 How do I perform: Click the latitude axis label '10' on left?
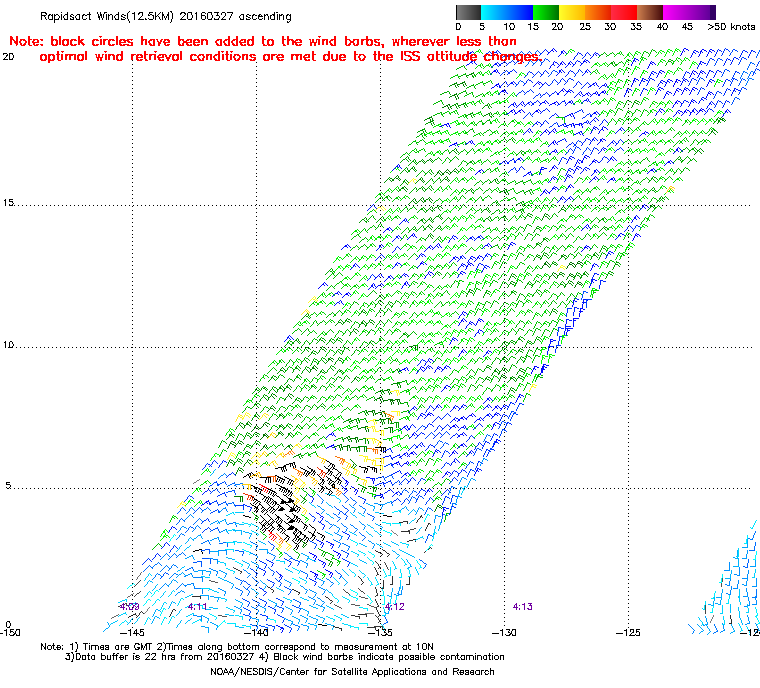coord(8,345)
